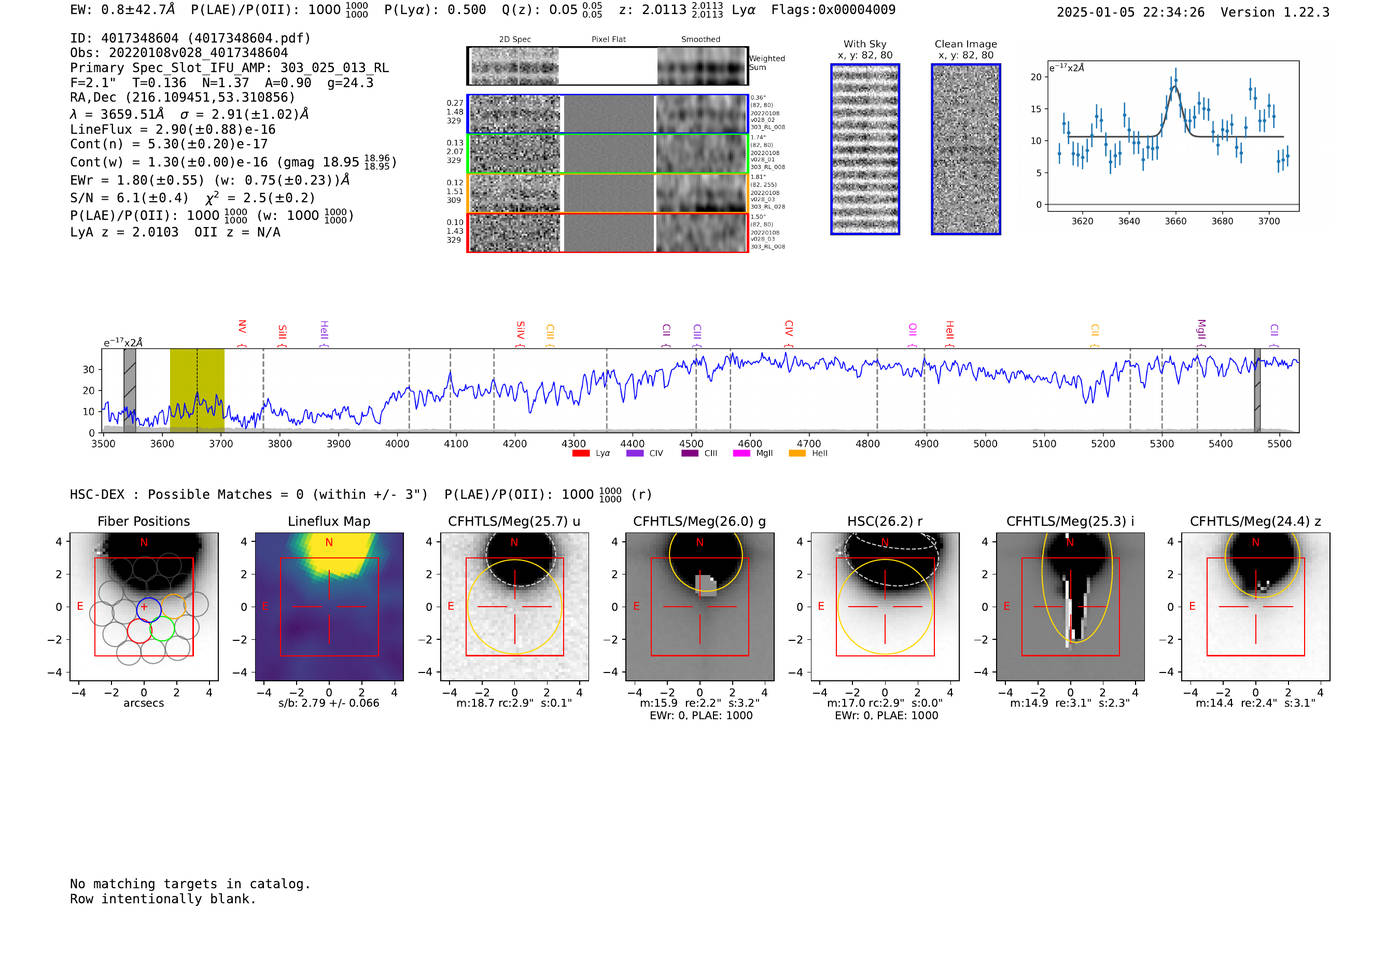Click the MgII line marker above spectrum
The width and height of the screenshot is (1400, 953).
(x=1202, y=332)
